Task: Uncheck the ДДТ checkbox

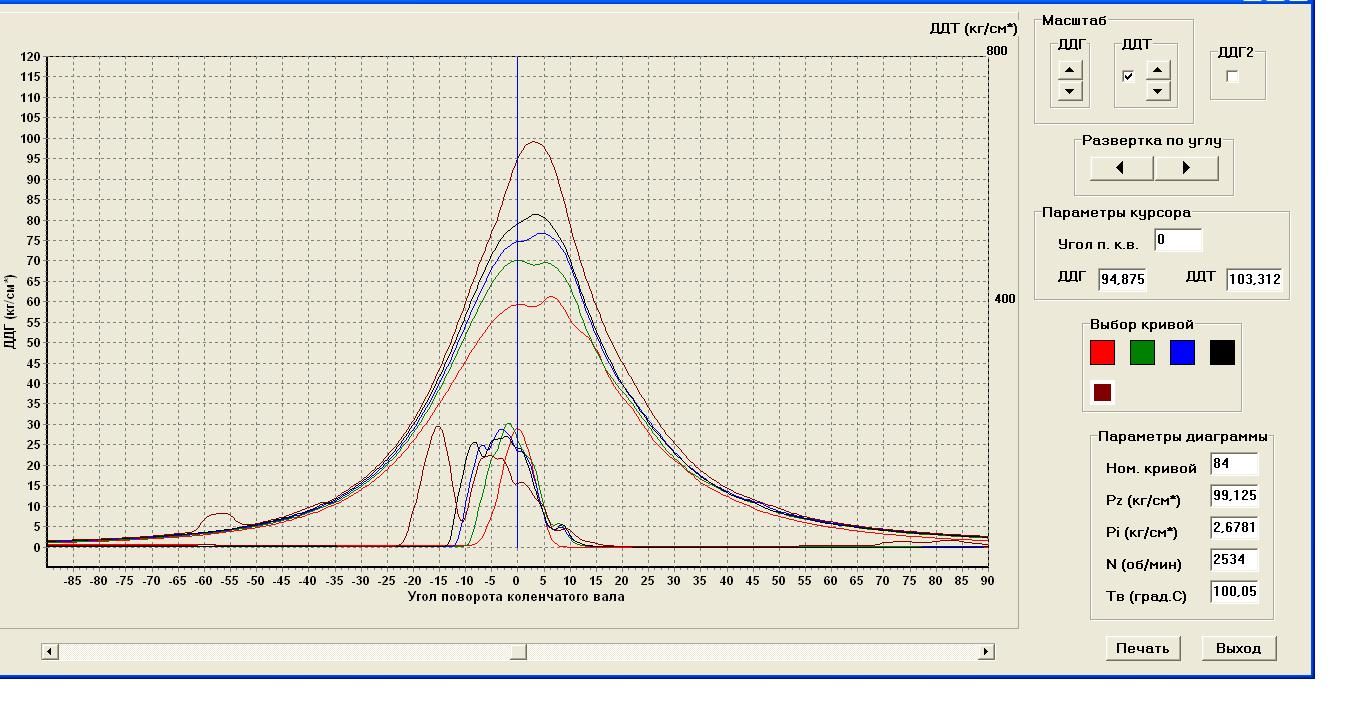Action: (1129, 76)
